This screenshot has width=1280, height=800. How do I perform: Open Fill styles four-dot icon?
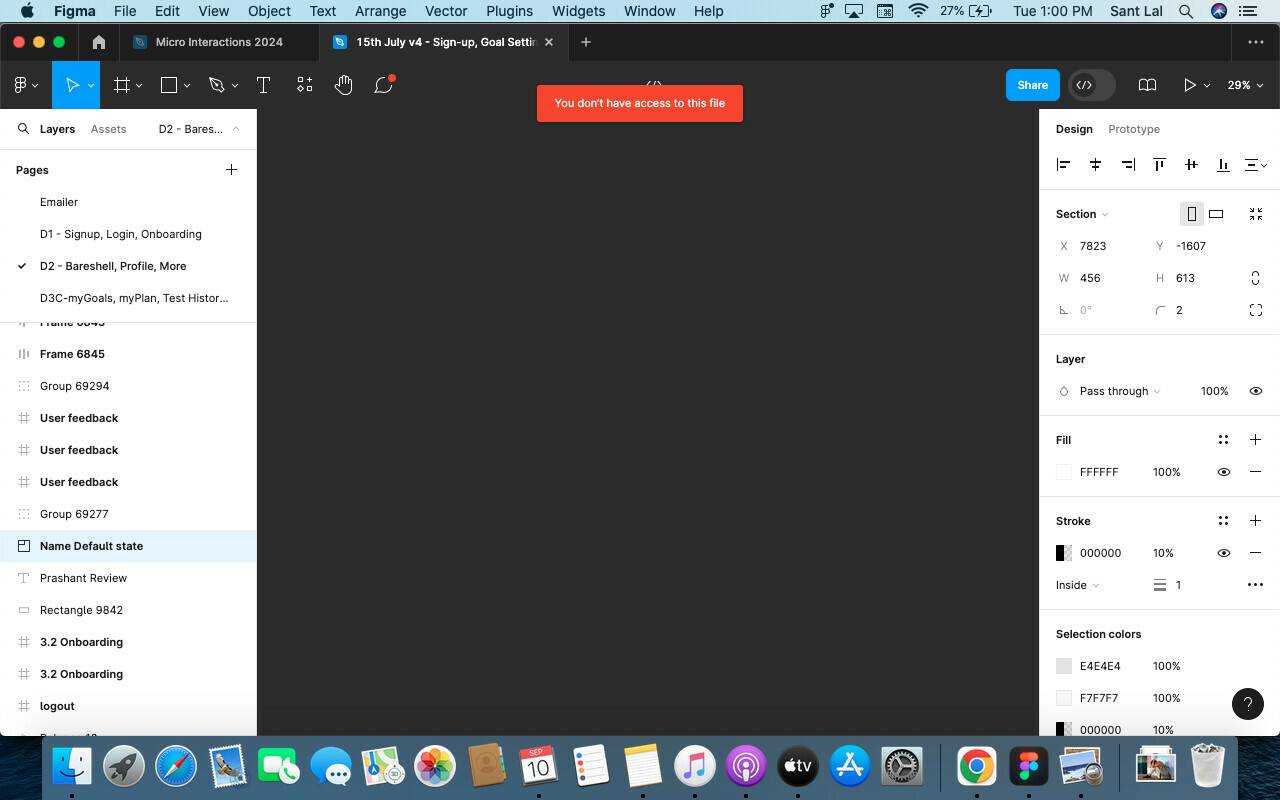(1223, 440)
